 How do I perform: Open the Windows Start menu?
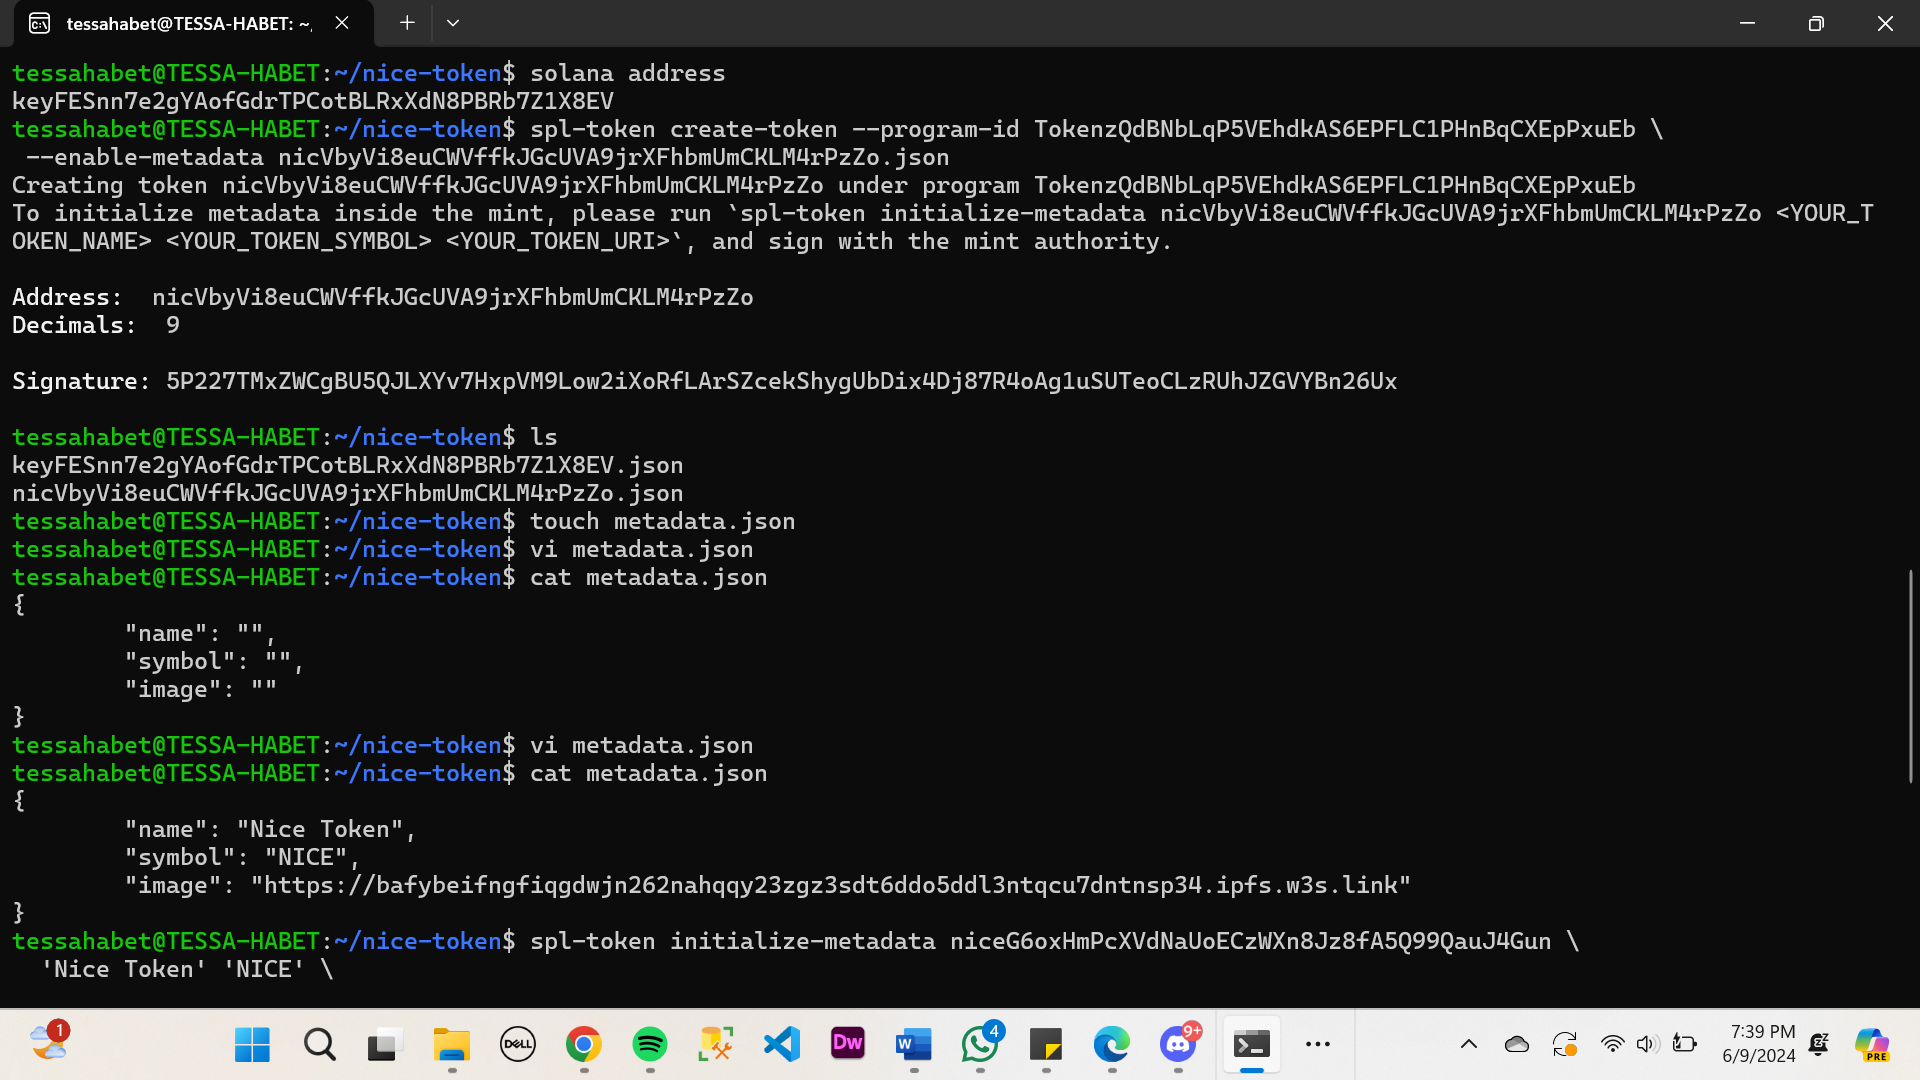(252, 1044)
